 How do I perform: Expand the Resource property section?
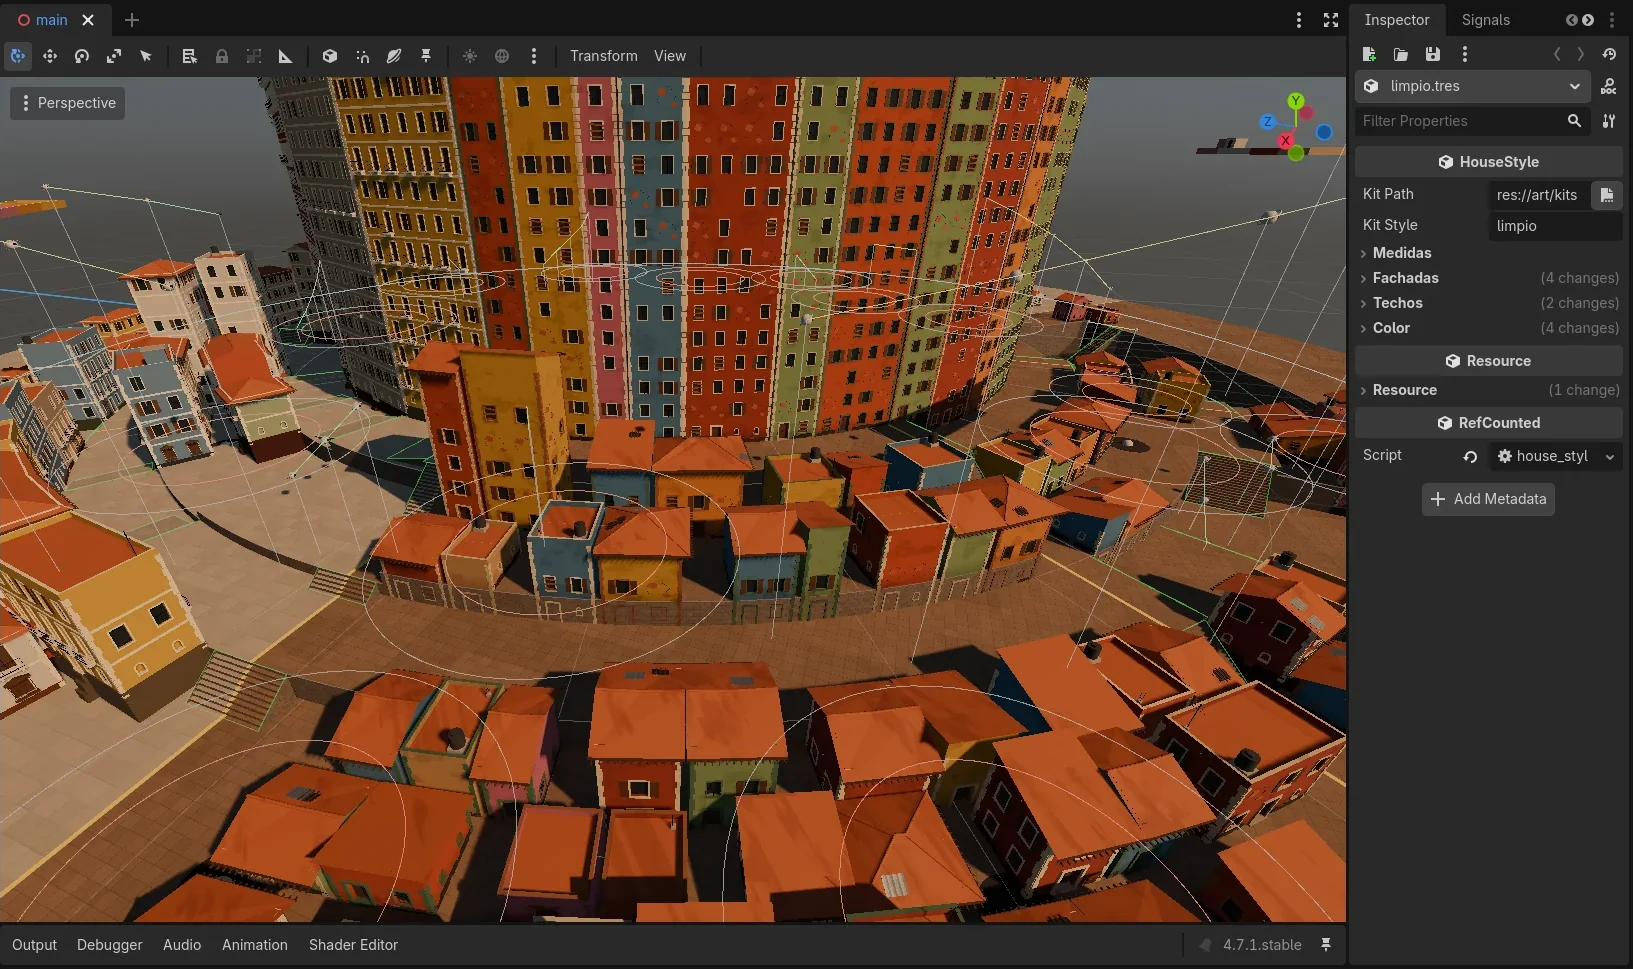1488,390
